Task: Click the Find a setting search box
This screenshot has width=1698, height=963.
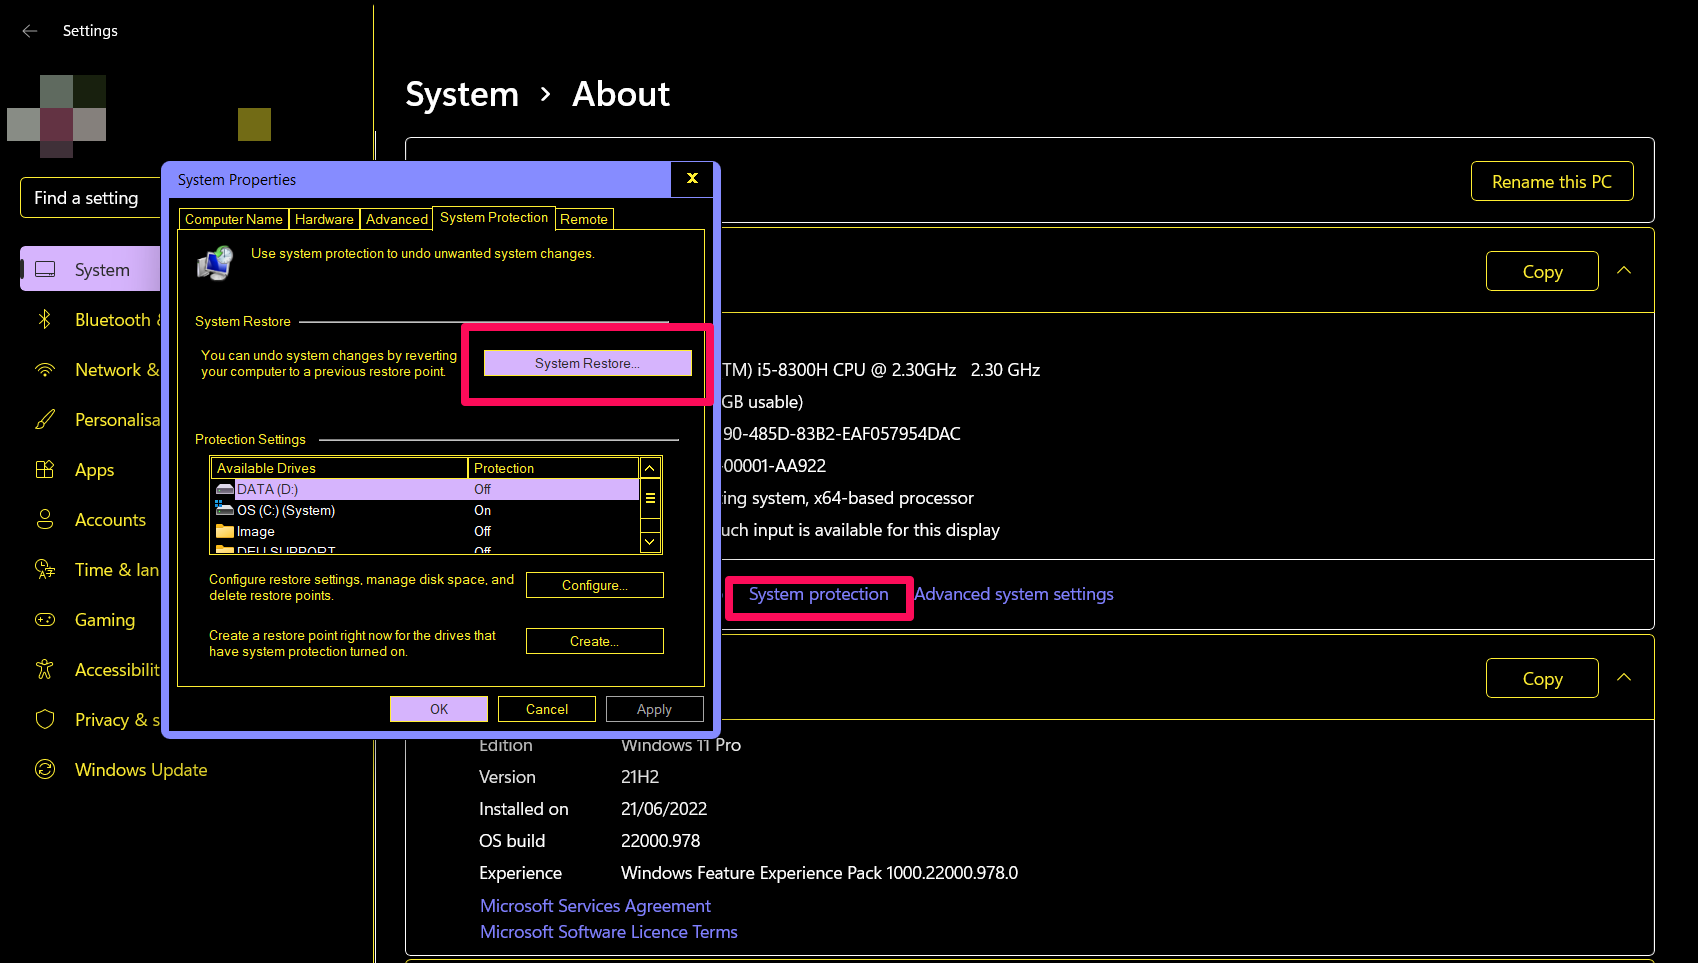Action: pos(91,198)
